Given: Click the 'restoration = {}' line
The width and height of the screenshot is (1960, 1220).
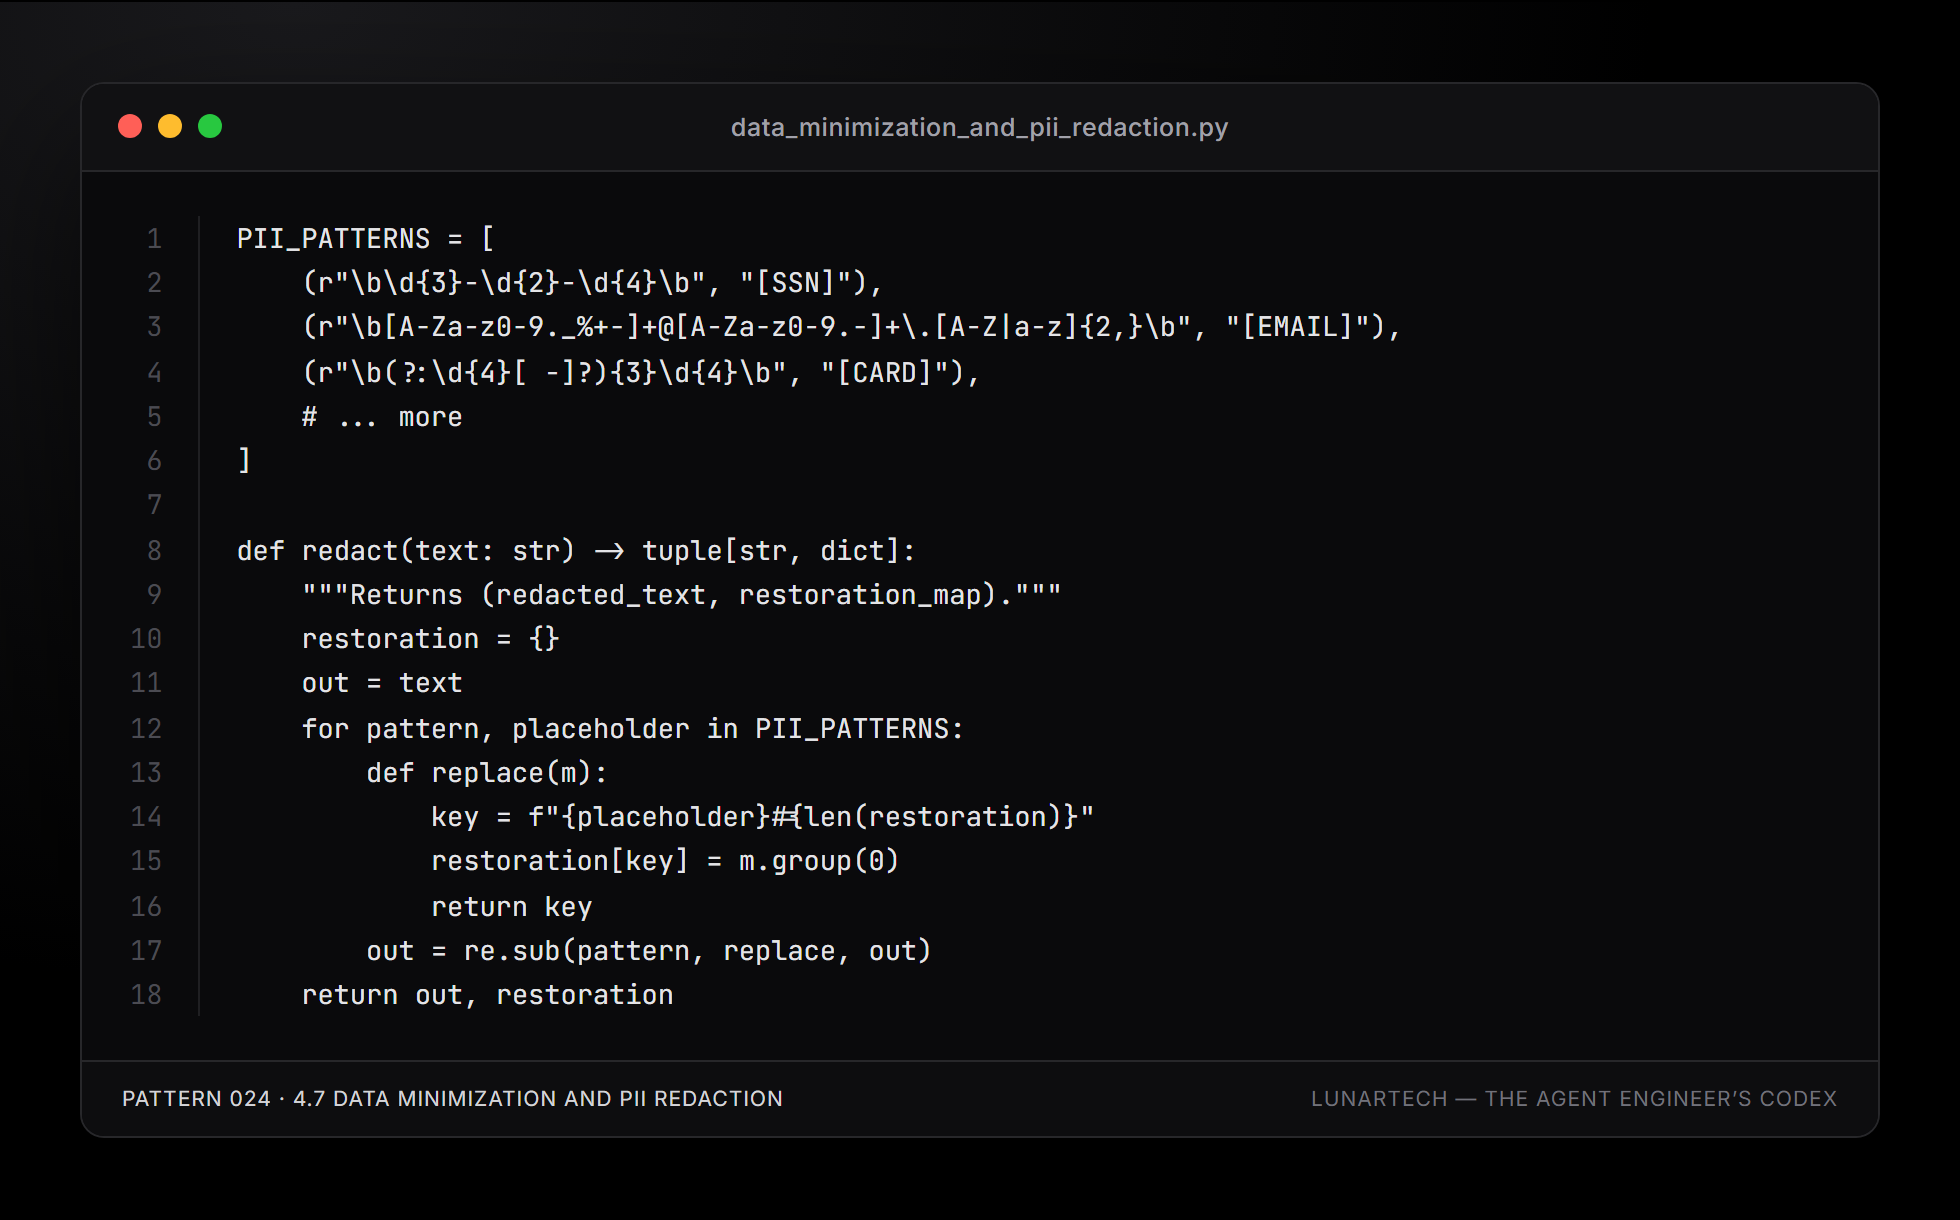Looking at the screenshot, I should pos(431,639).
